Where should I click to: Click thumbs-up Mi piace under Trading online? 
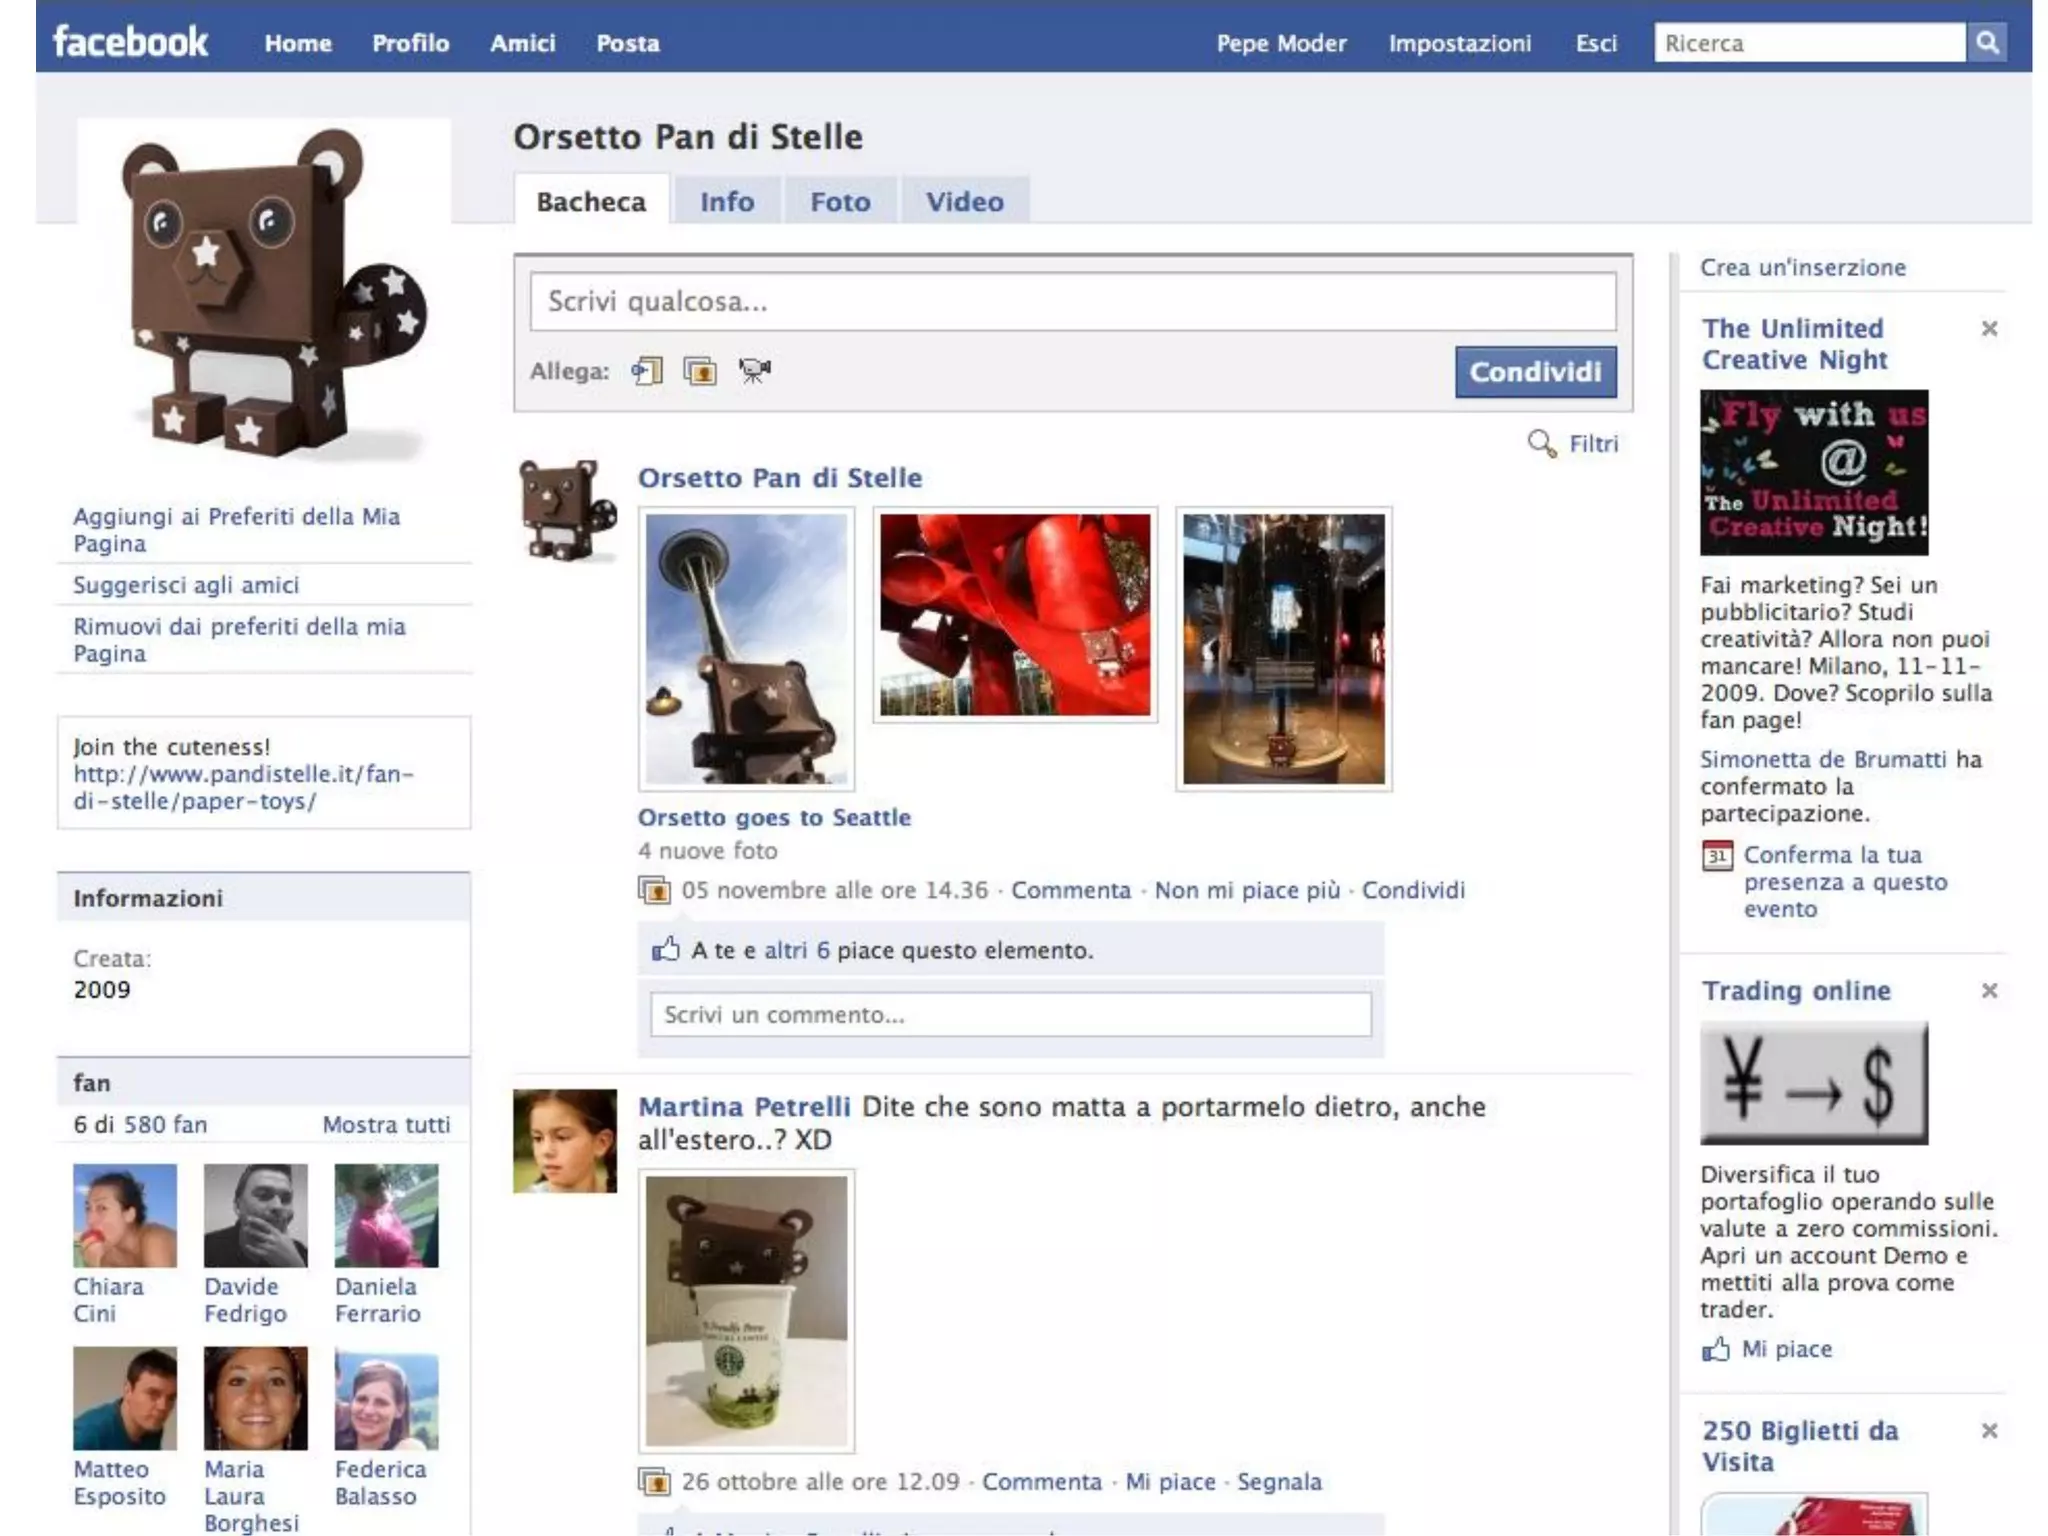pyautogui.click(x=1716, y=1349)
